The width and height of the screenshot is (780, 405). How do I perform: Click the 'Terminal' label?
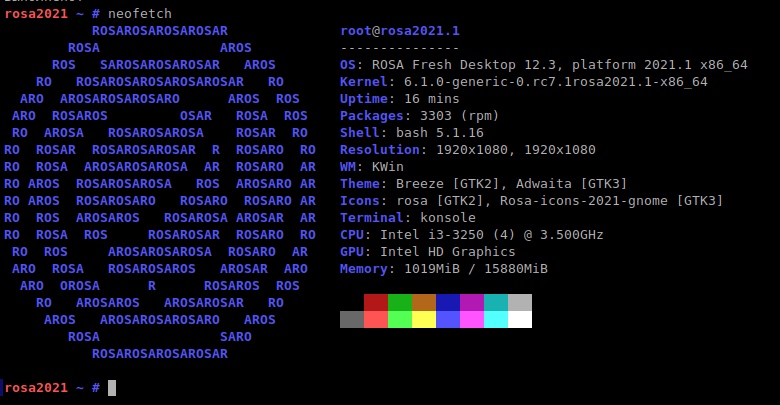(x=372, y=217)
